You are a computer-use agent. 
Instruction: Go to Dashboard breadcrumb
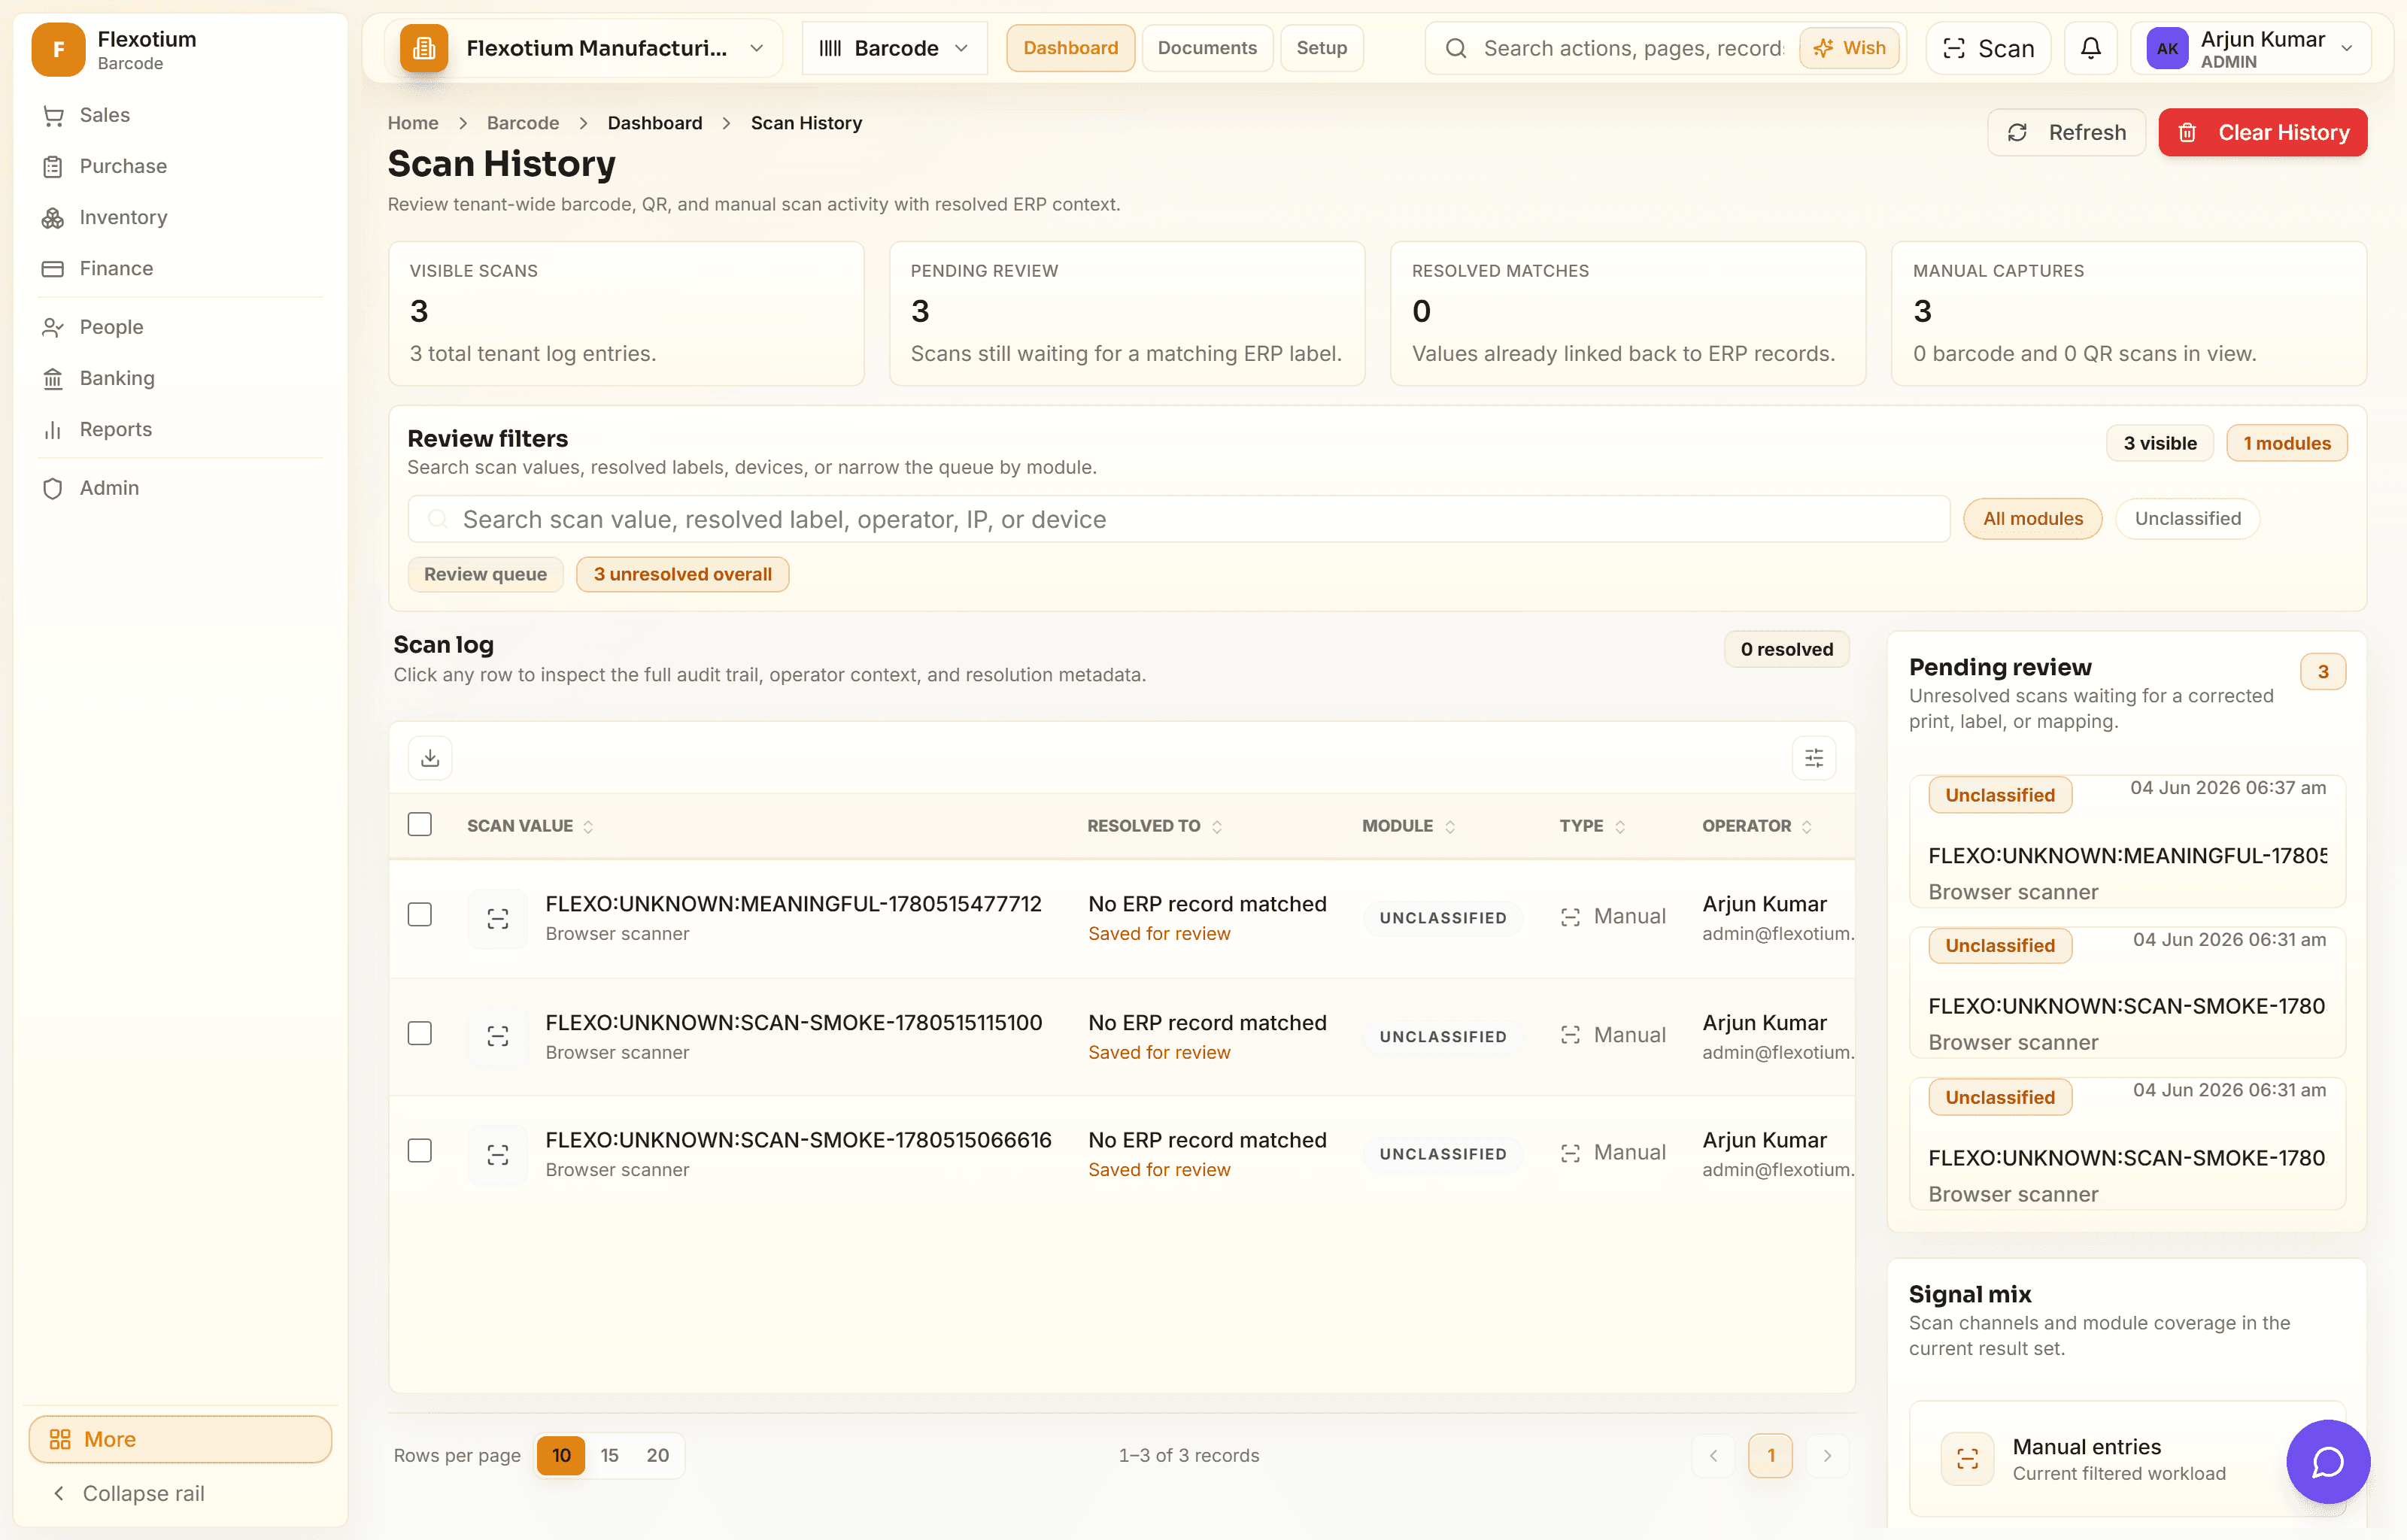coord(655,123)
